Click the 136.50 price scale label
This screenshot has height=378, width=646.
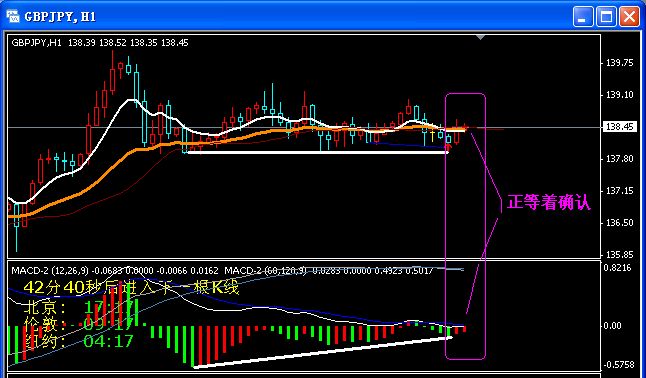click(620, 223)
